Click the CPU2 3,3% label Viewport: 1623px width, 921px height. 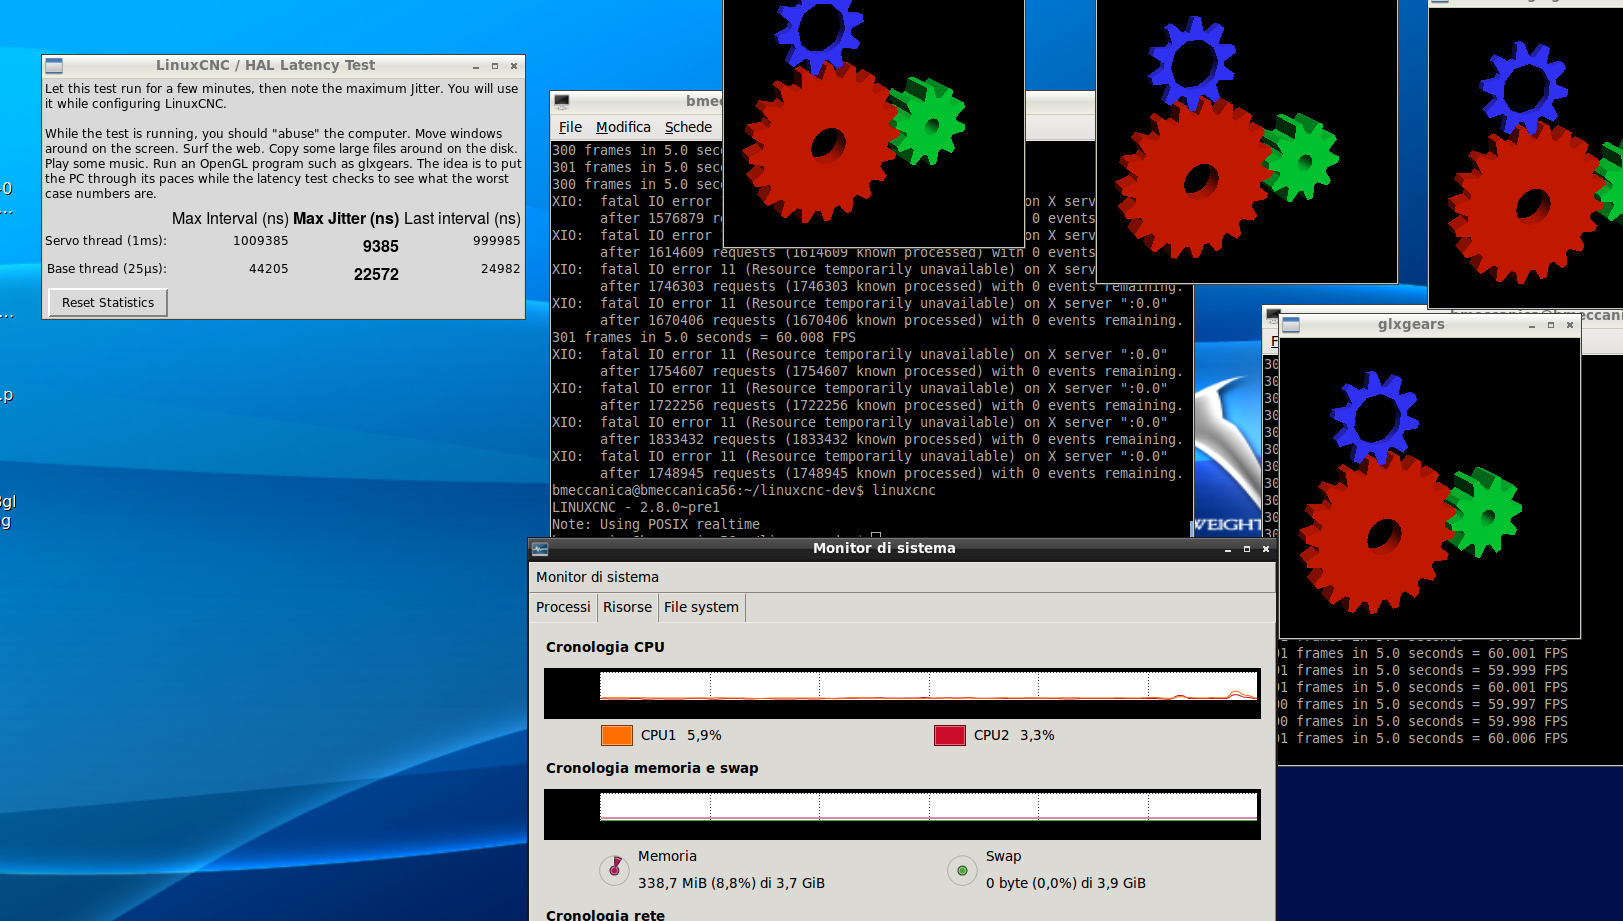1014,735
